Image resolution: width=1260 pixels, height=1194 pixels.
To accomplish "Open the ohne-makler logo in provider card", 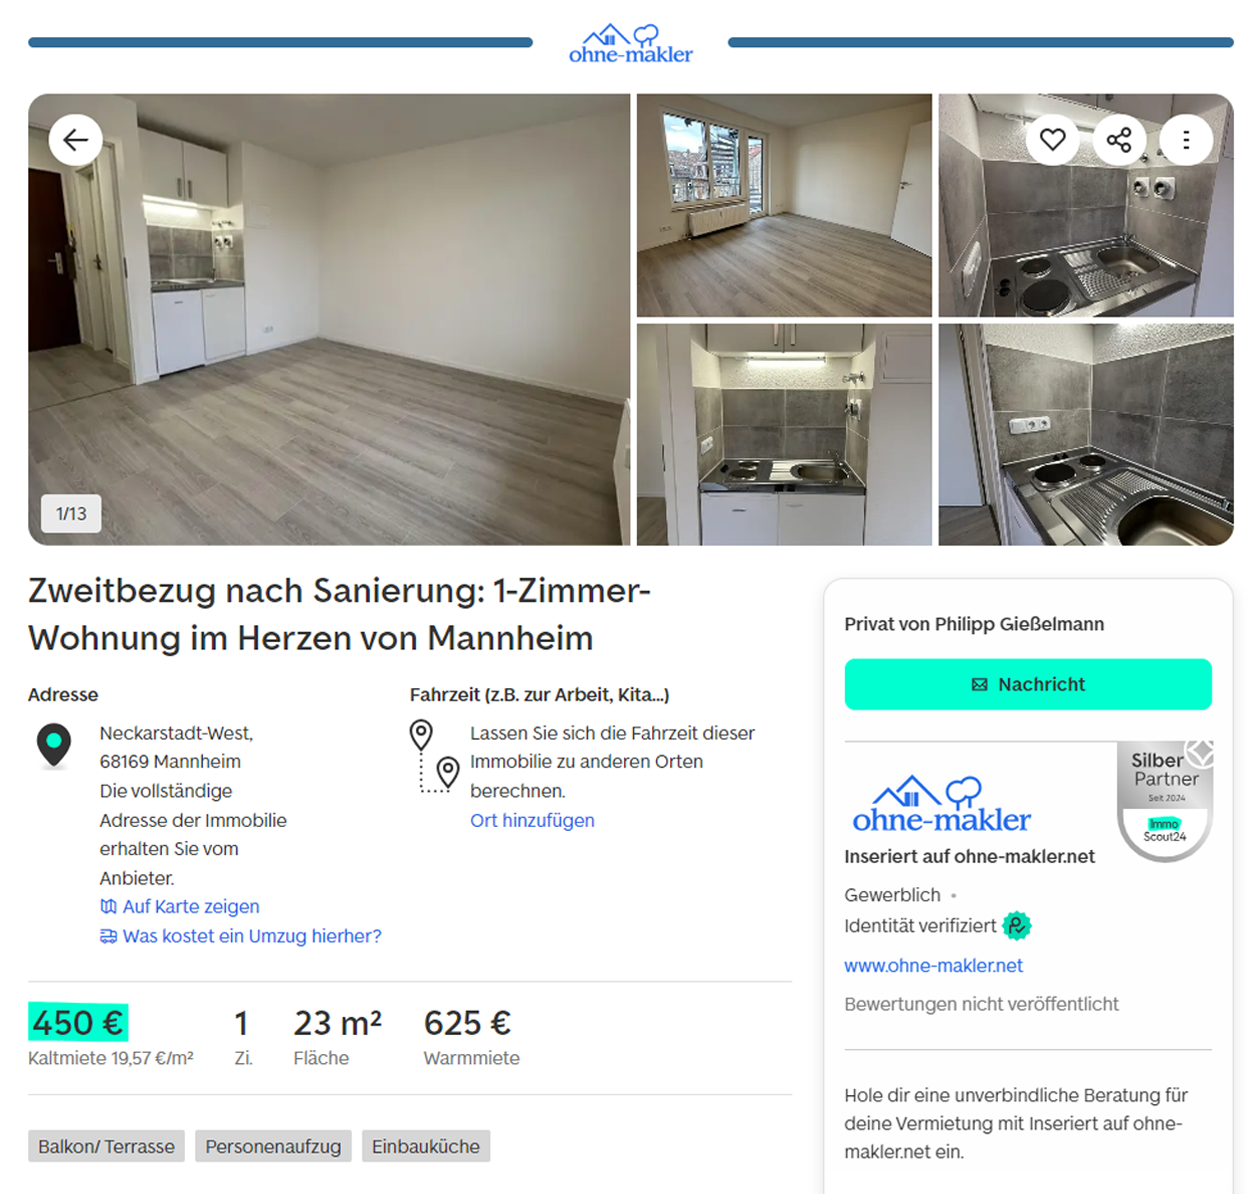I will [941, 805].
